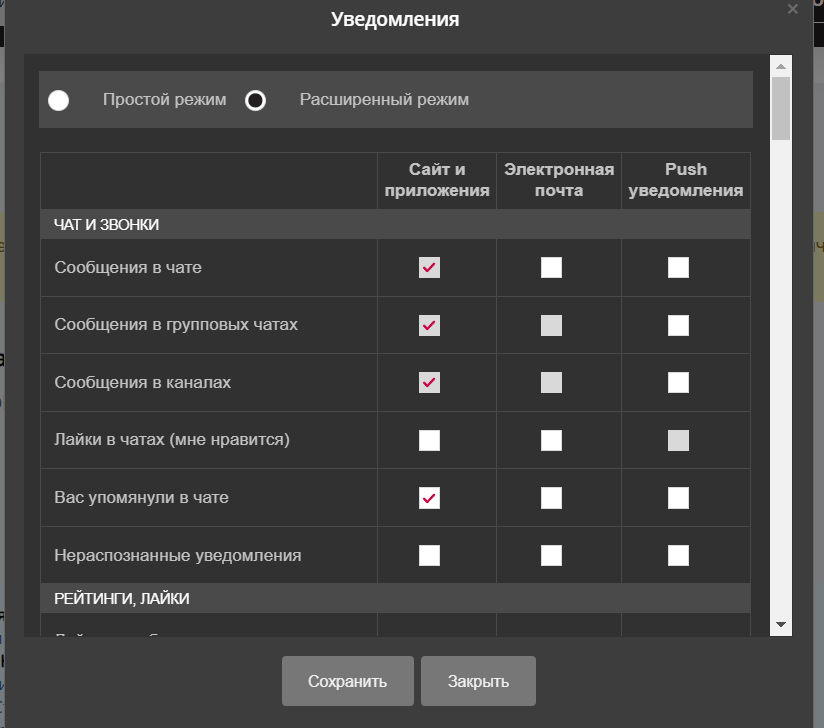Select the Расширенный режим radio button

click(256, 100)
